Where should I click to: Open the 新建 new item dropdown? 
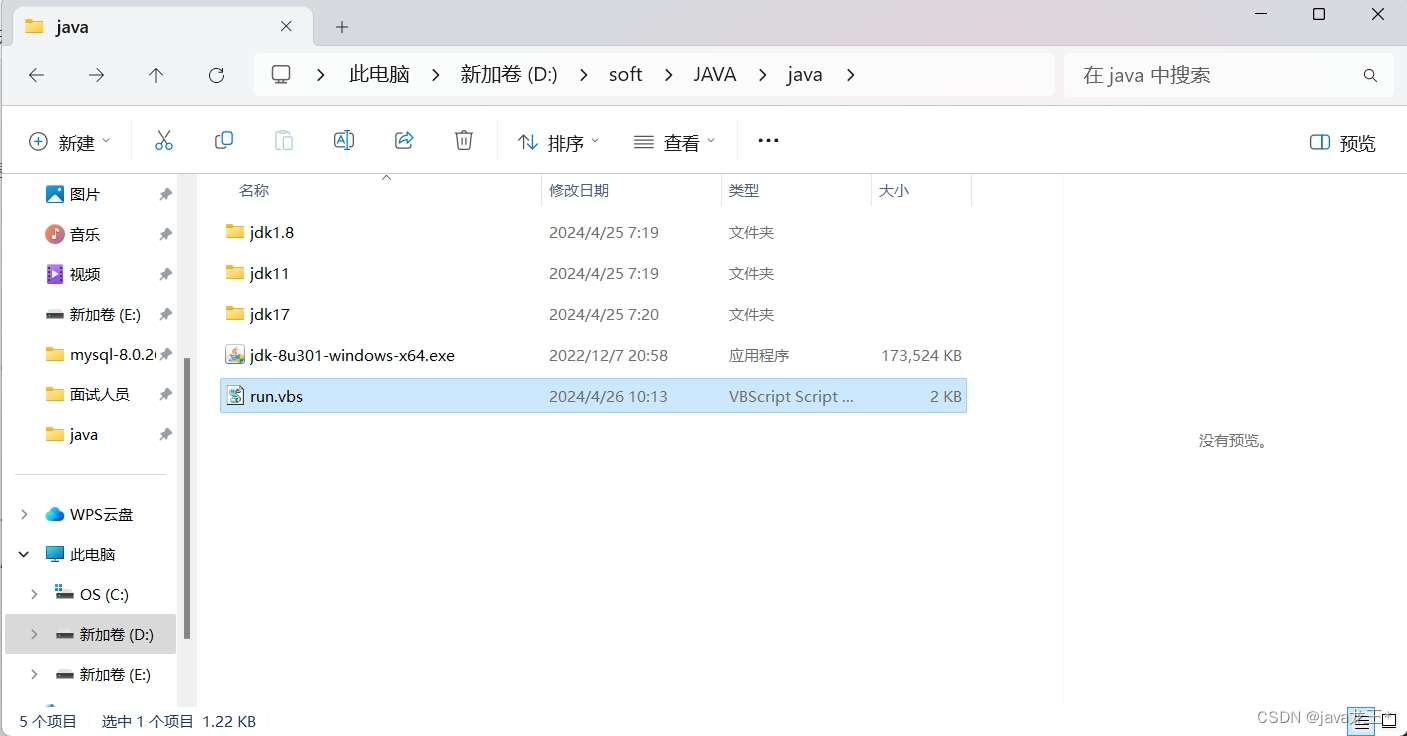(69, 142)
